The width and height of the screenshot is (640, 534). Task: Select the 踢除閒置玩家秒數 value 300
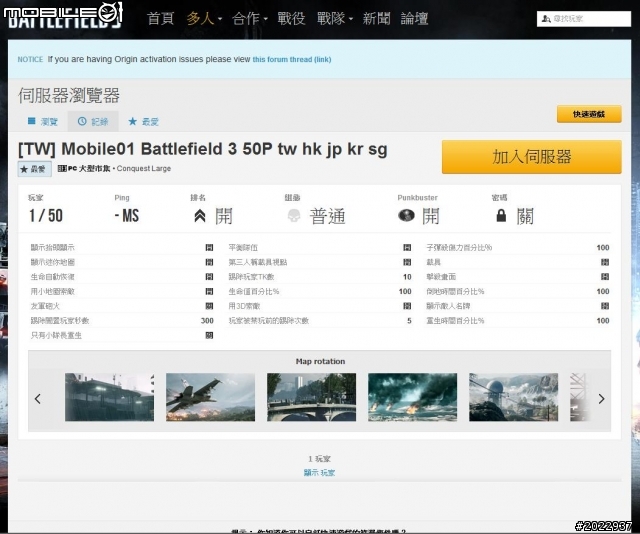point(207,321)
